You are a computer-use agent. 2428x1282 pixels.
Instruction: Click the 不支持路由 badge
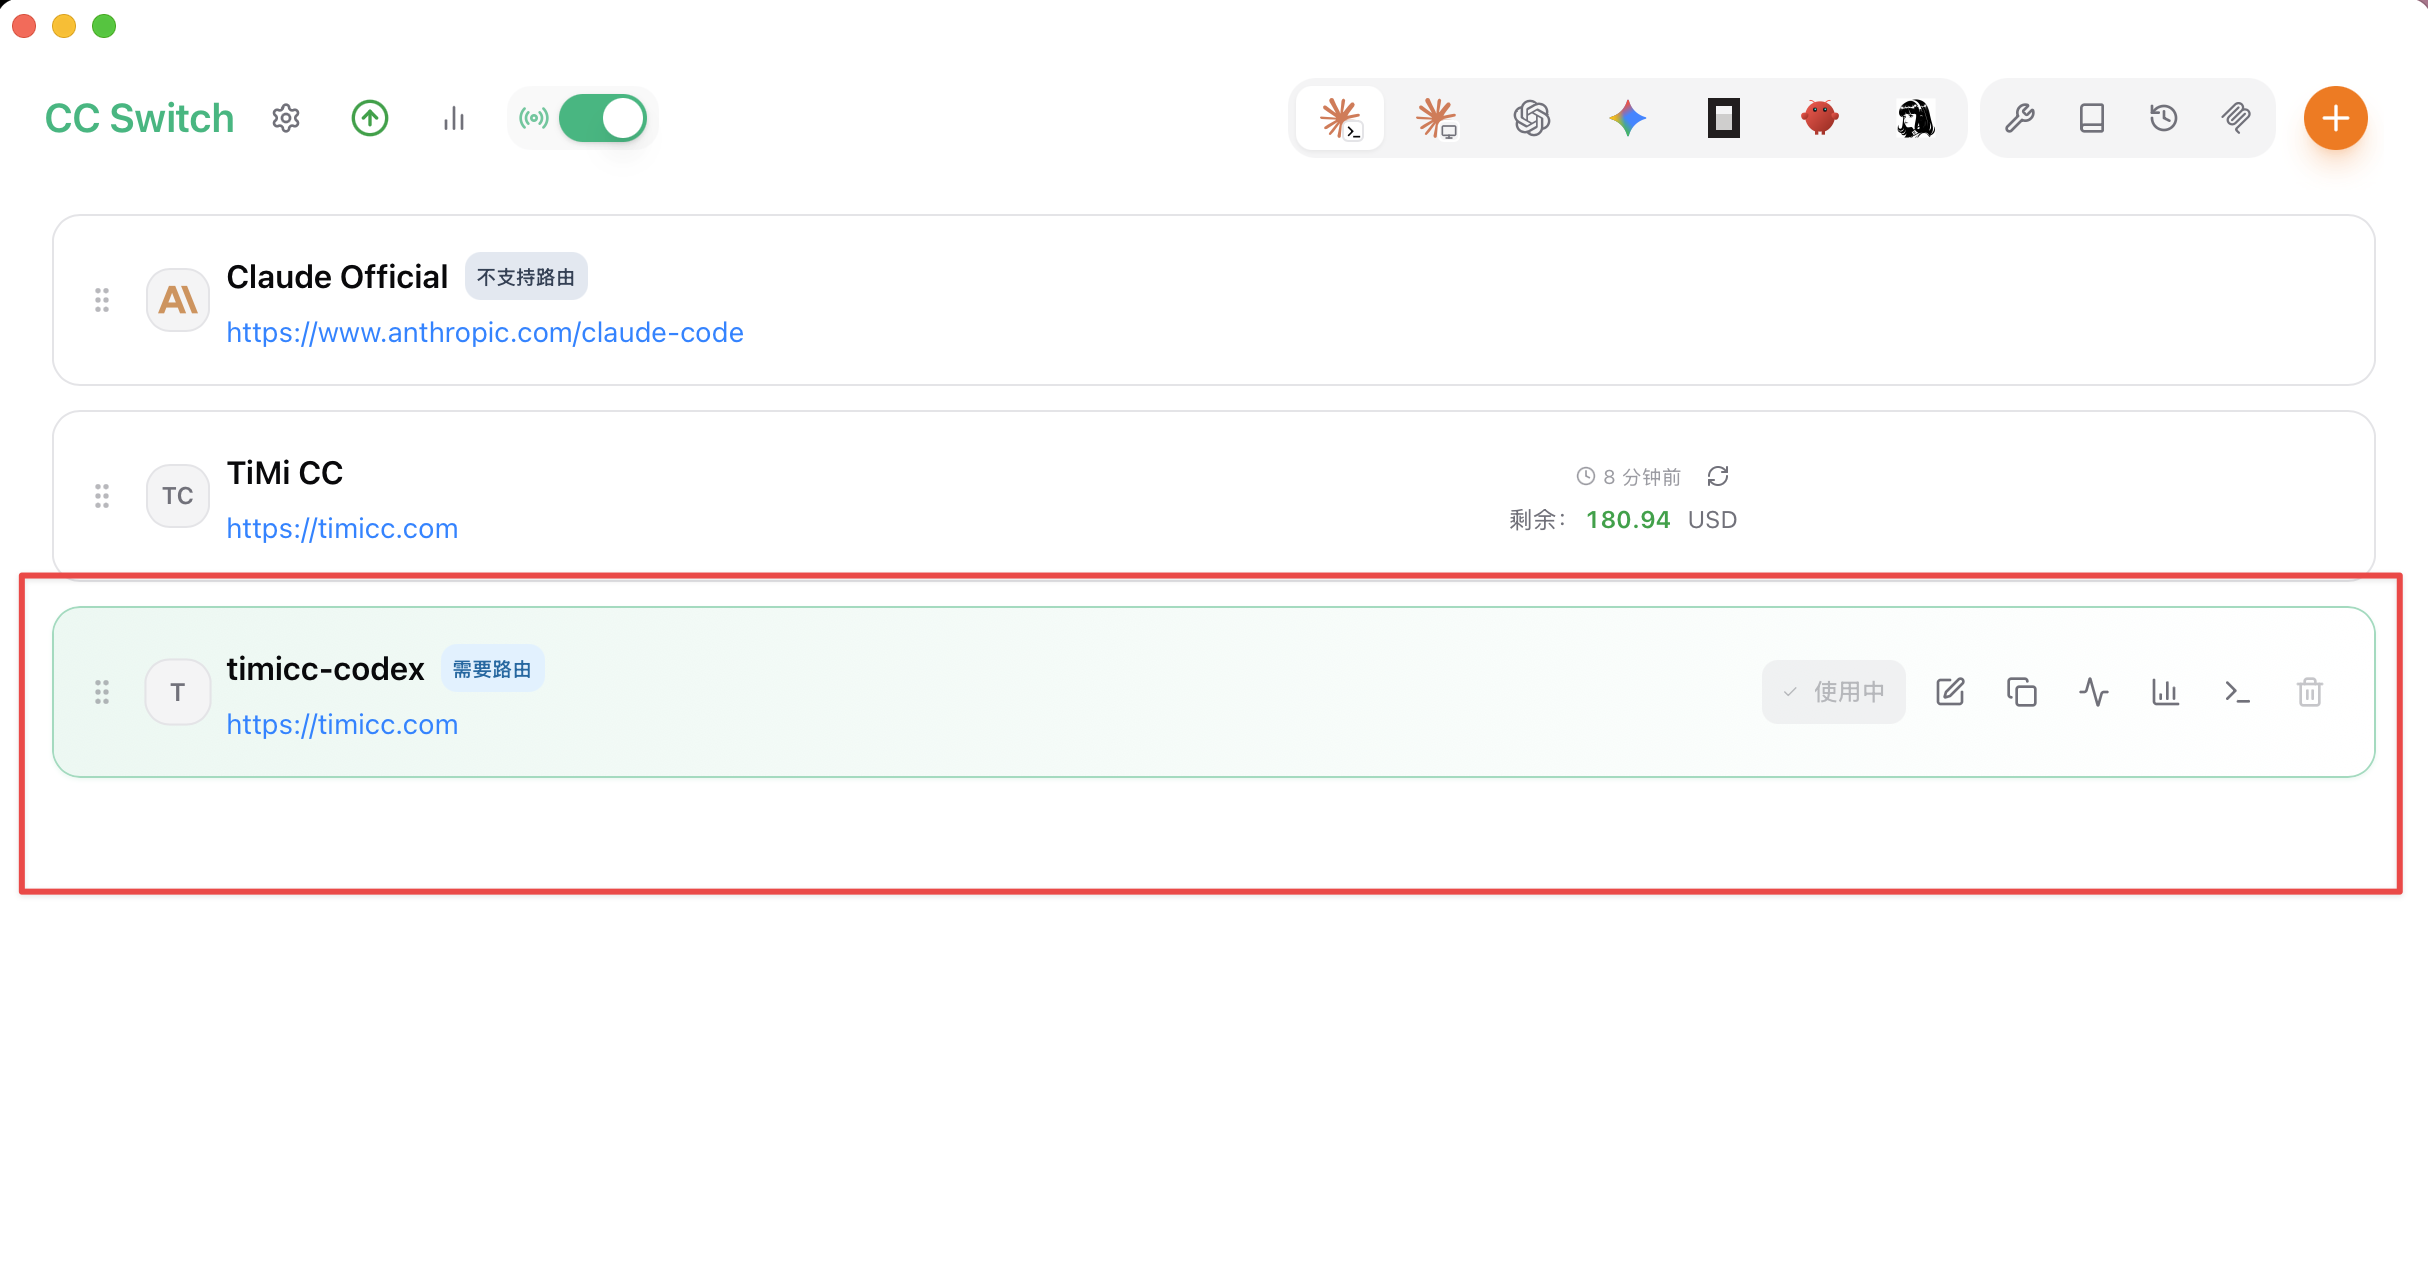click(526, 277)
